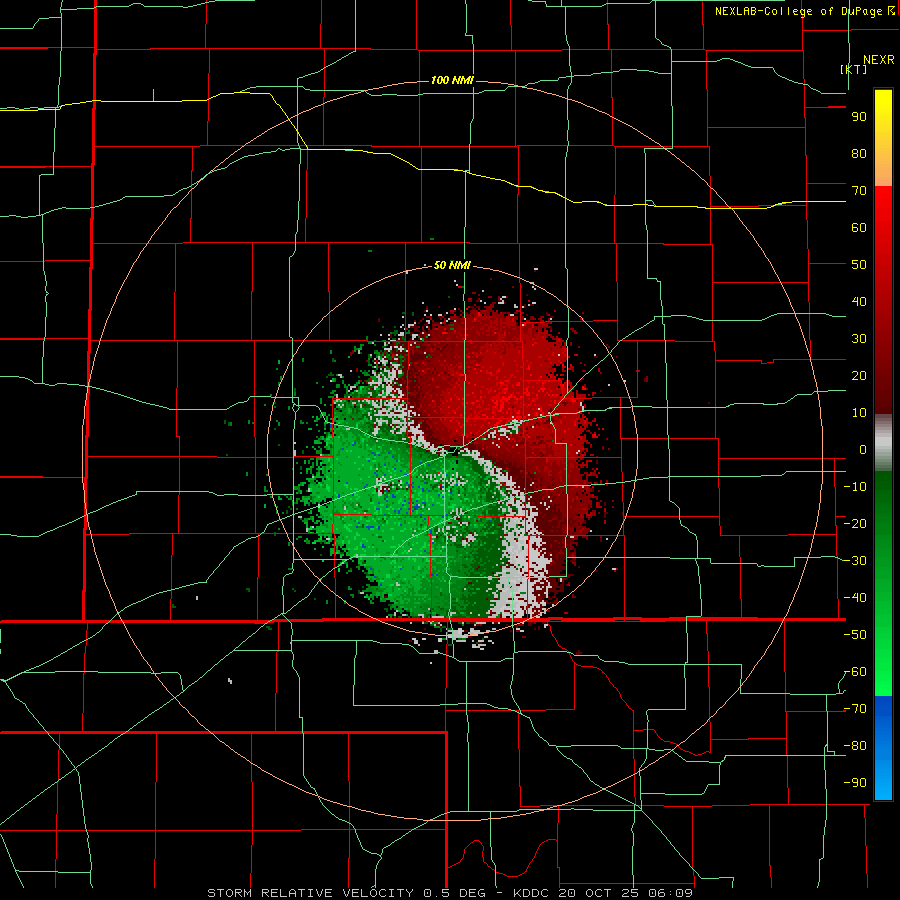Click the -40 knot scale value
Screen dimensions: 900x900
[855, 598]
